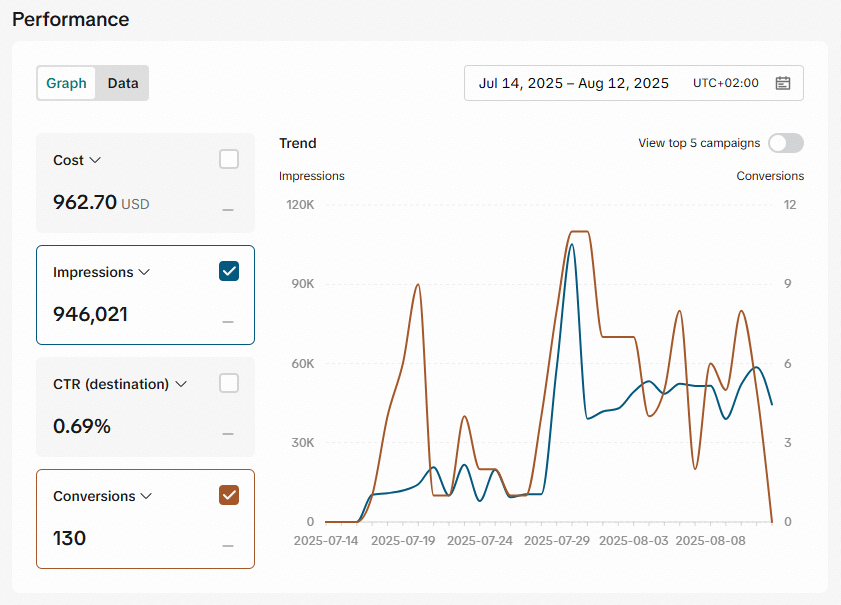Screen dimensions: 841x605
Task: Switch to the Graph tab
Action: click(67, 83)
